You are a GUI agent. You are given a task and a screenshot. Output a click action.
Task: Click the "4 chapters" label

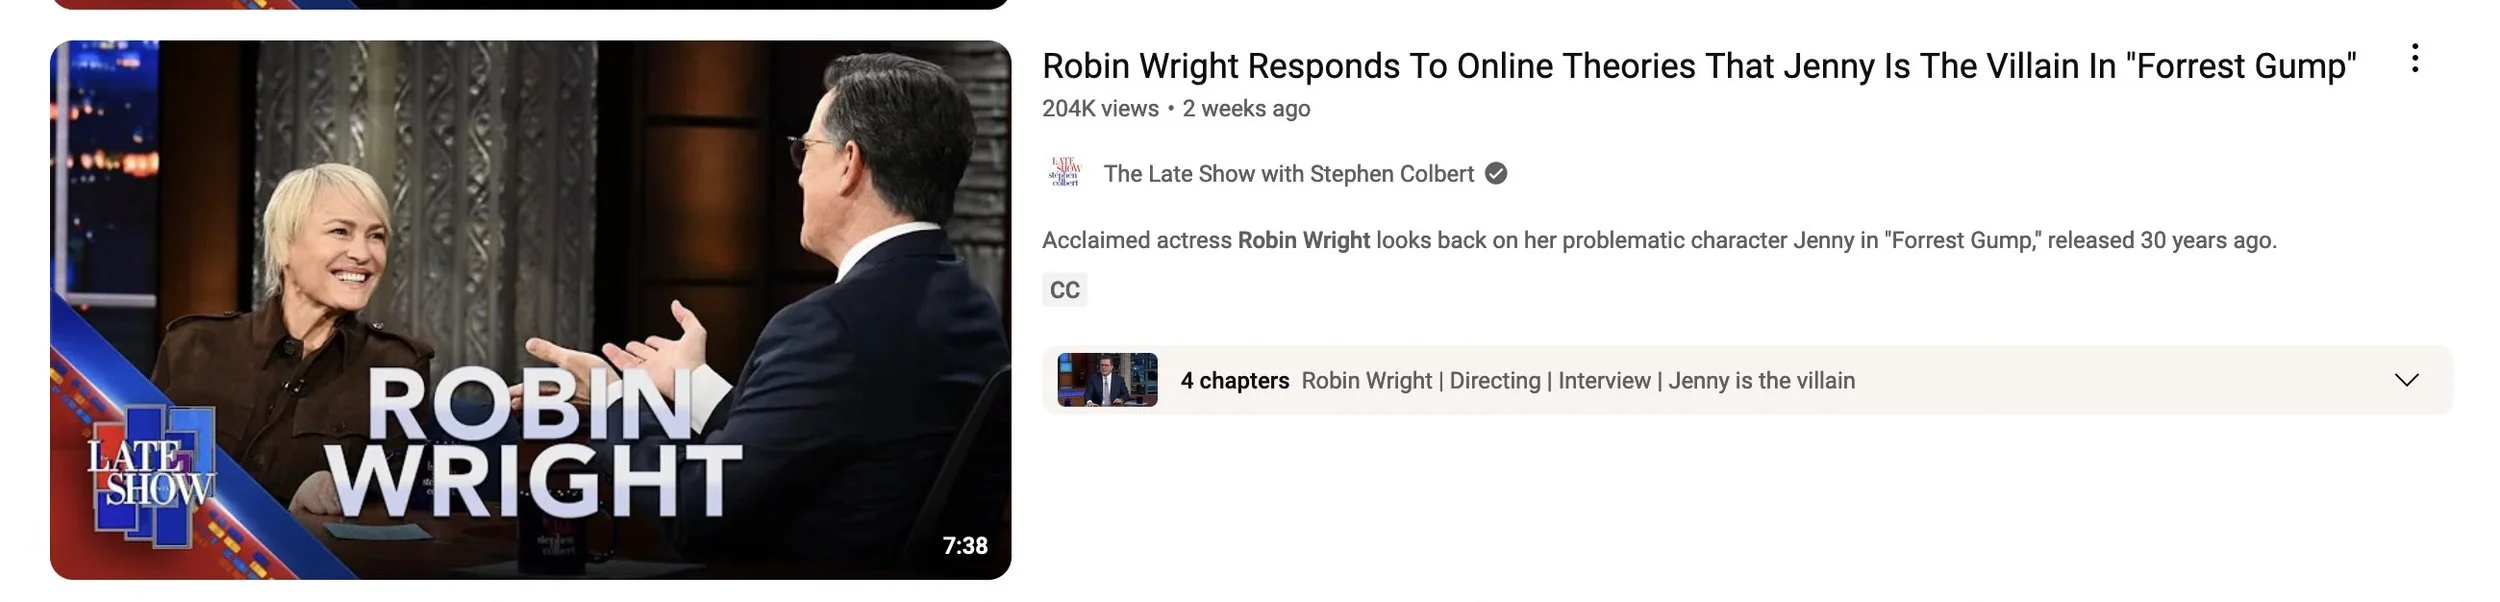click(1234, 380)
